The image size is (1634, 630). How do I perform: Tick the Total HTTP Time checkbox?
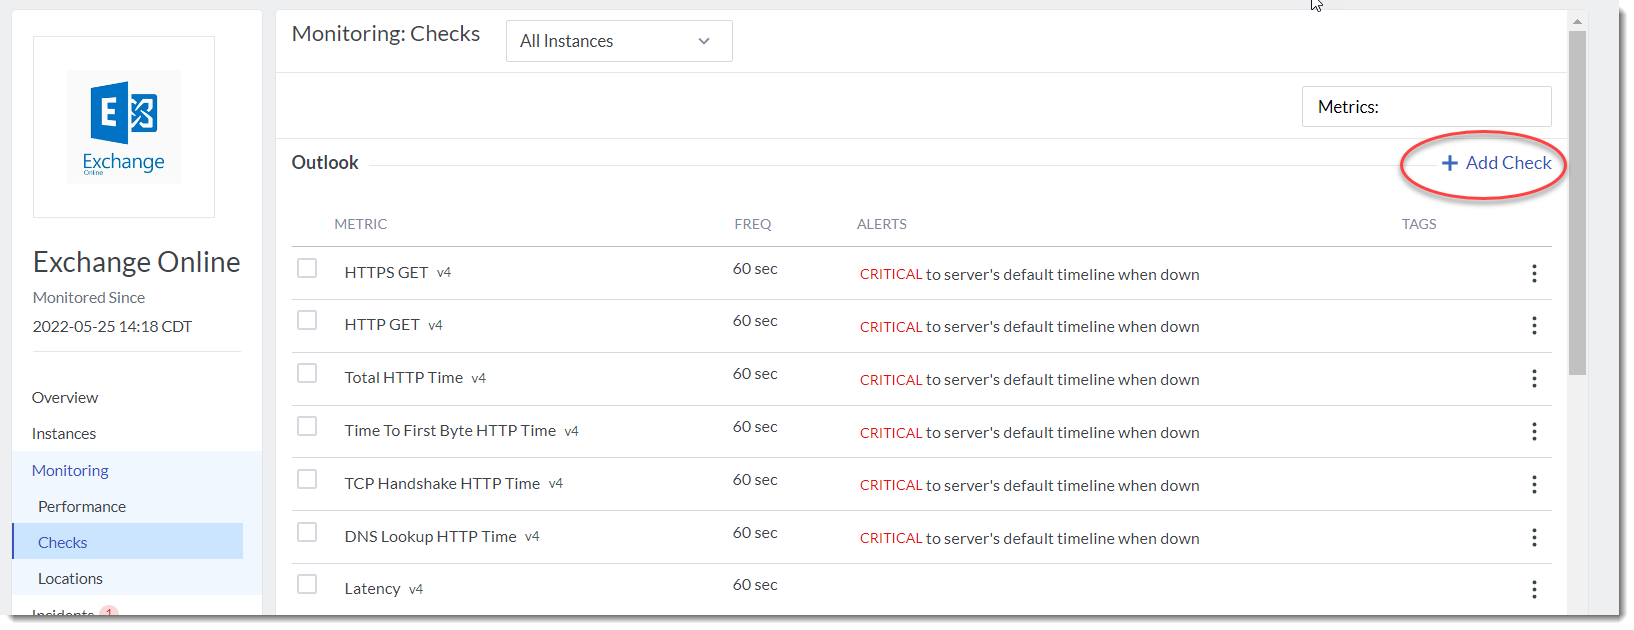coord(307,373)
